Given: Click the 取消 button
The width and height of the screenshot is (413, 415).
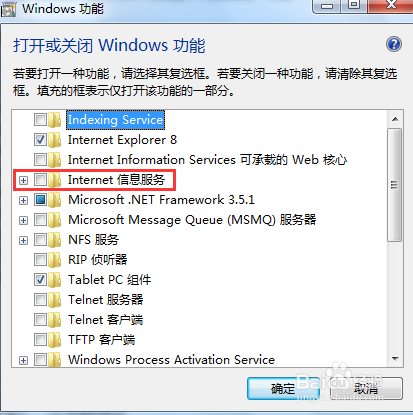Looking at the screenshot, I should 366,388.
